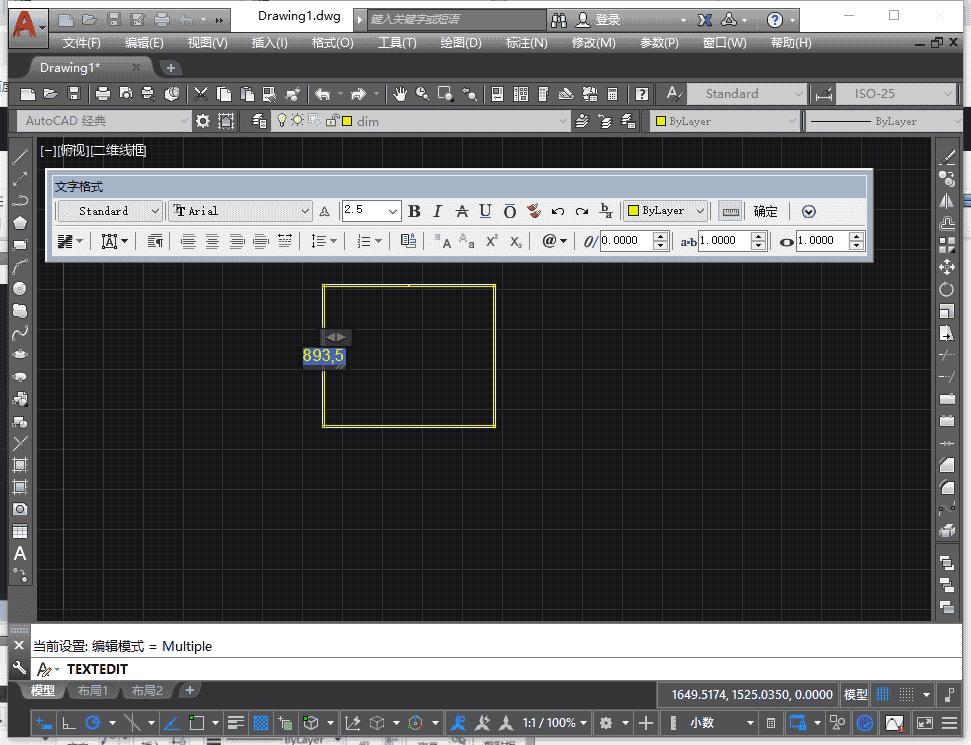Click the Plot print icon
Screen dimensions: 971x745
102,94
